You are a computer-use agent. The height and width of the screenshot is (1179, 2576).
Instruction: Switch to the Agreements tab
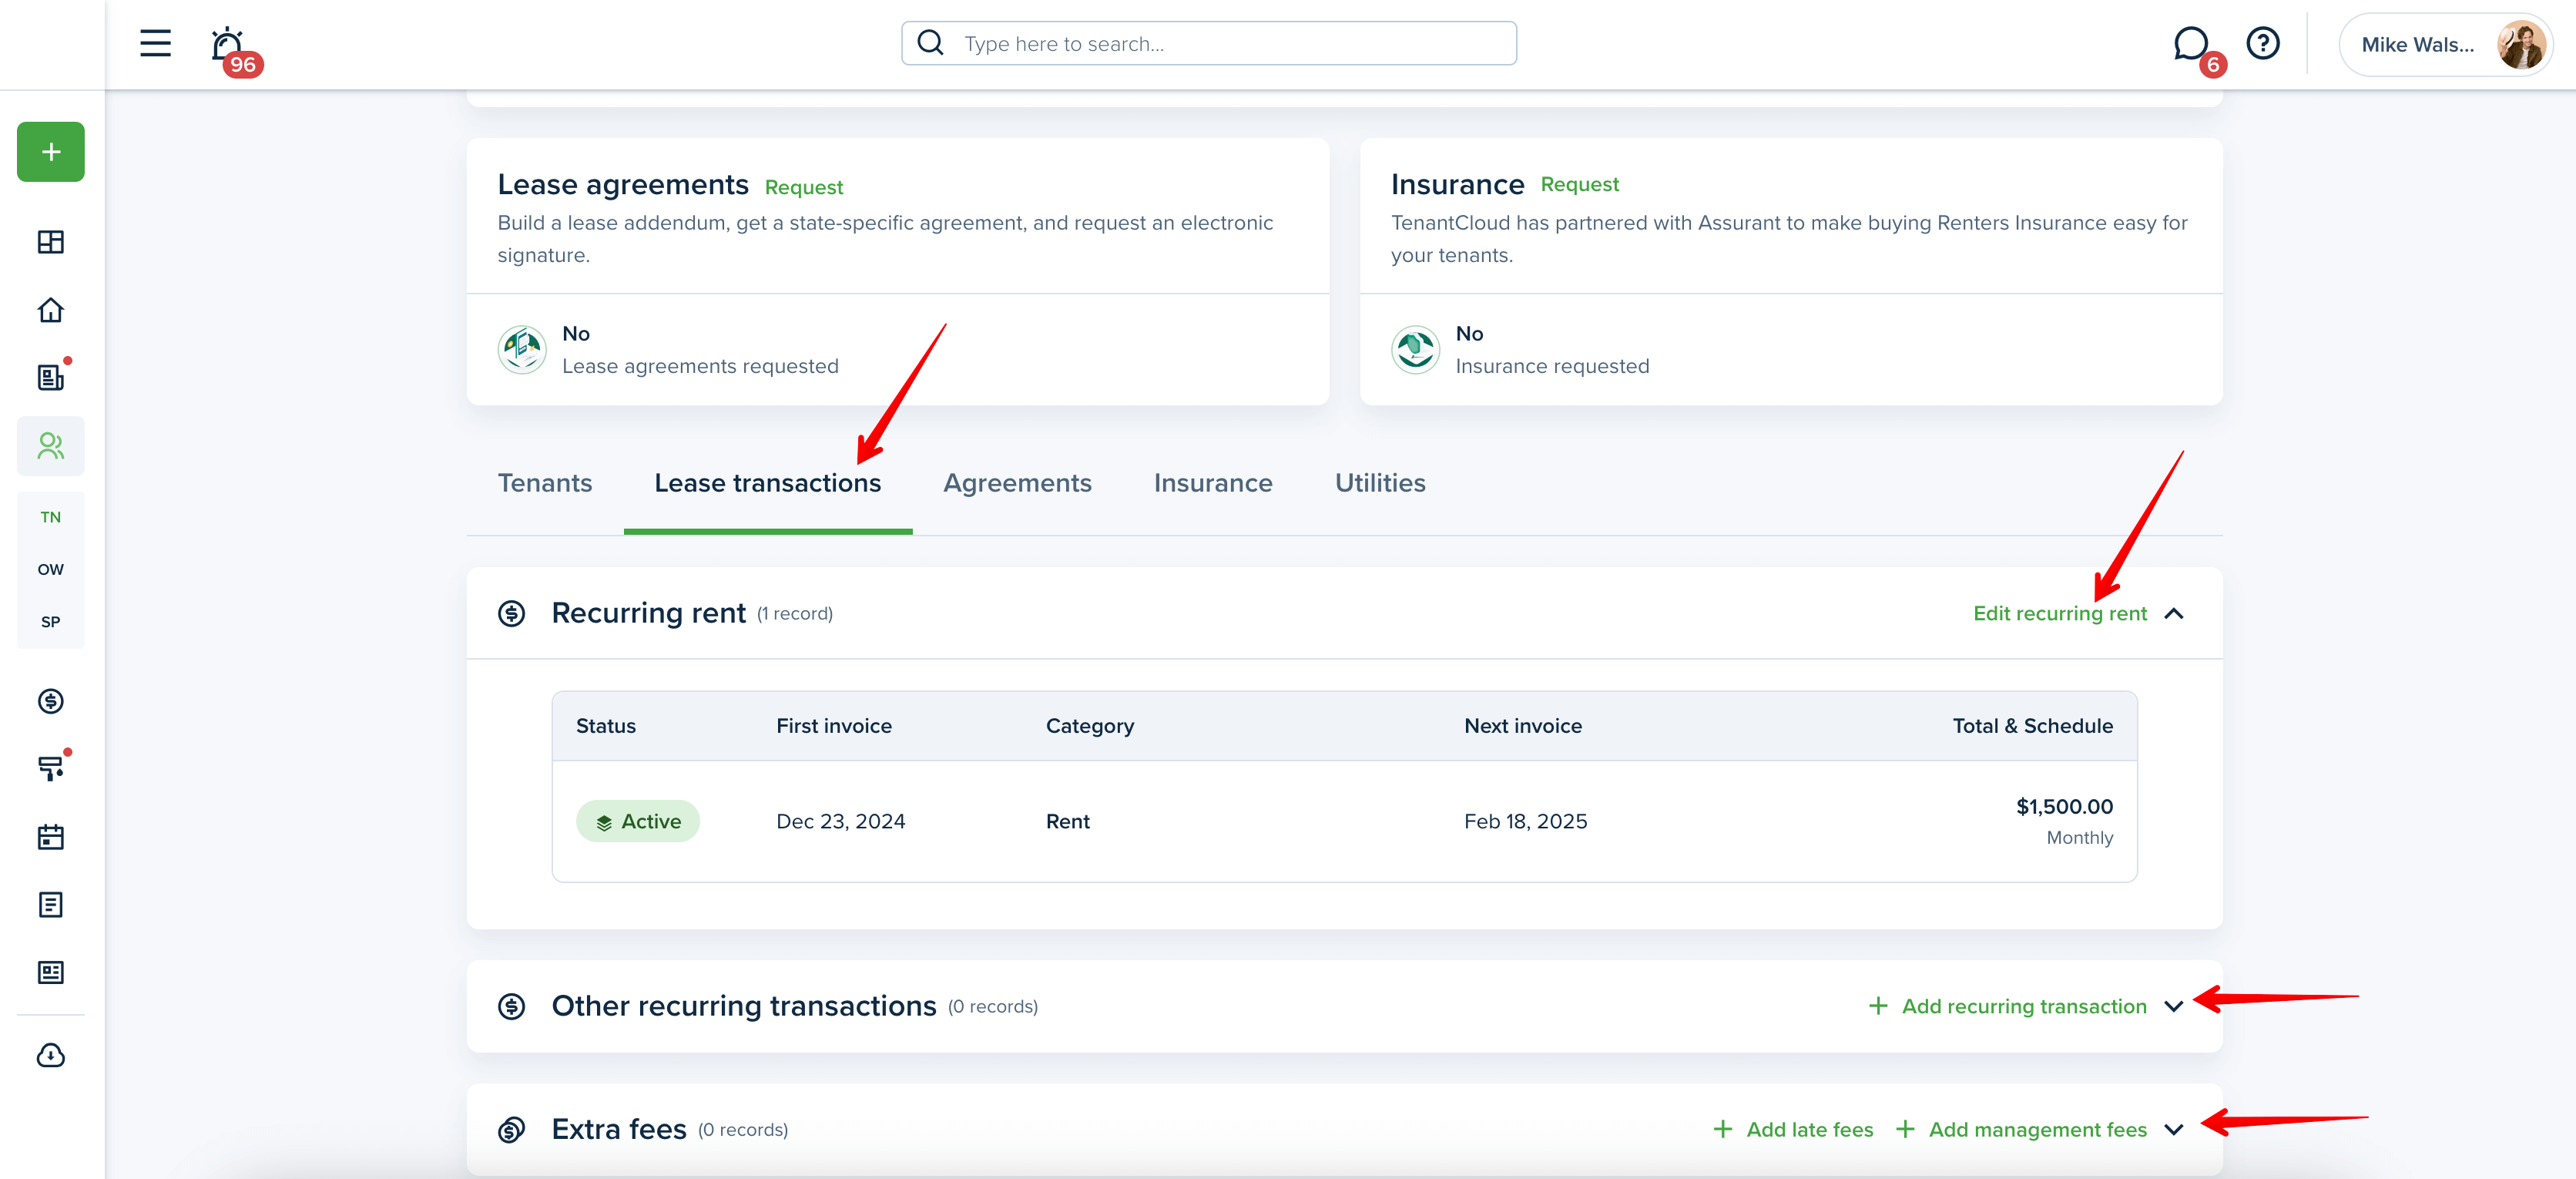(x=1017, y=483)
